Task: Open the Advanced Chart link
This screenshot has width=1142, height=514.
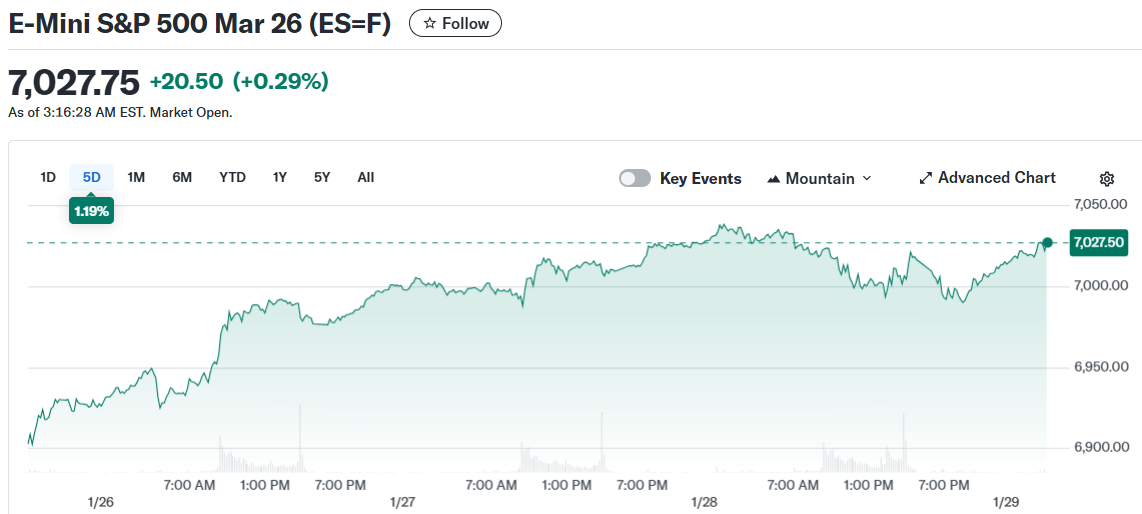Action: coord(996,178)
